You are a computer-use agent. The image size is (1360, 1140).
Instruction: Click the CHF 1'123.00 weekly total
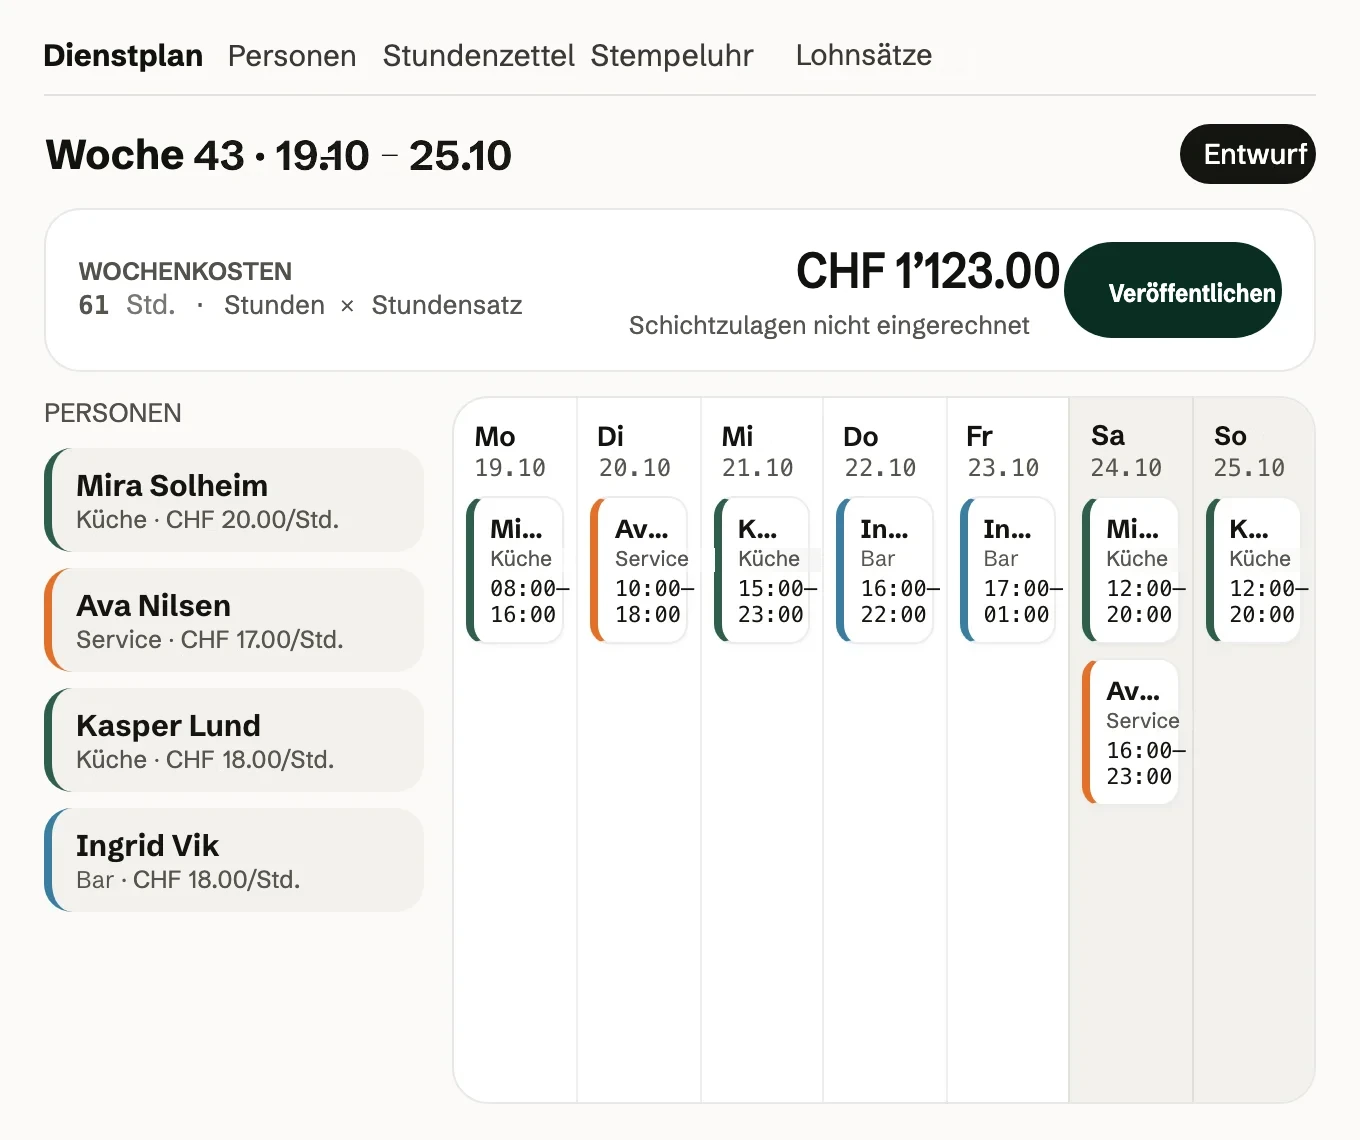coord(928,271)
